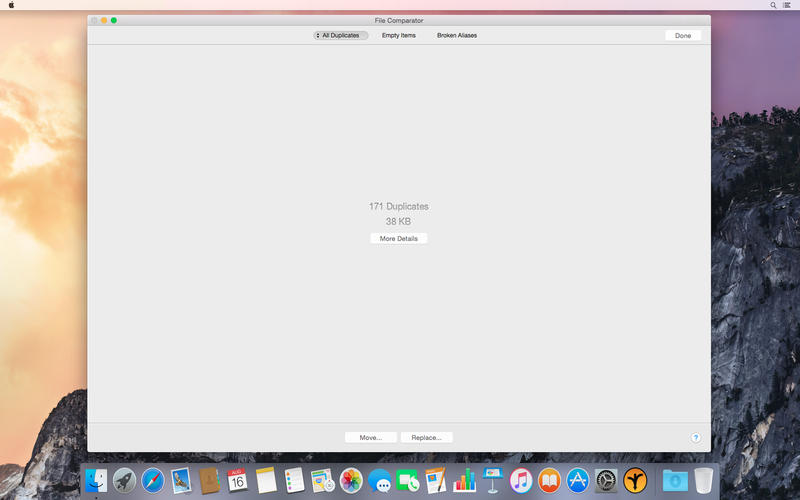Viewport: 800px width, 500px height.
Task: Select the 171 Duplicates summary text
Action: [x=398, y=206]
